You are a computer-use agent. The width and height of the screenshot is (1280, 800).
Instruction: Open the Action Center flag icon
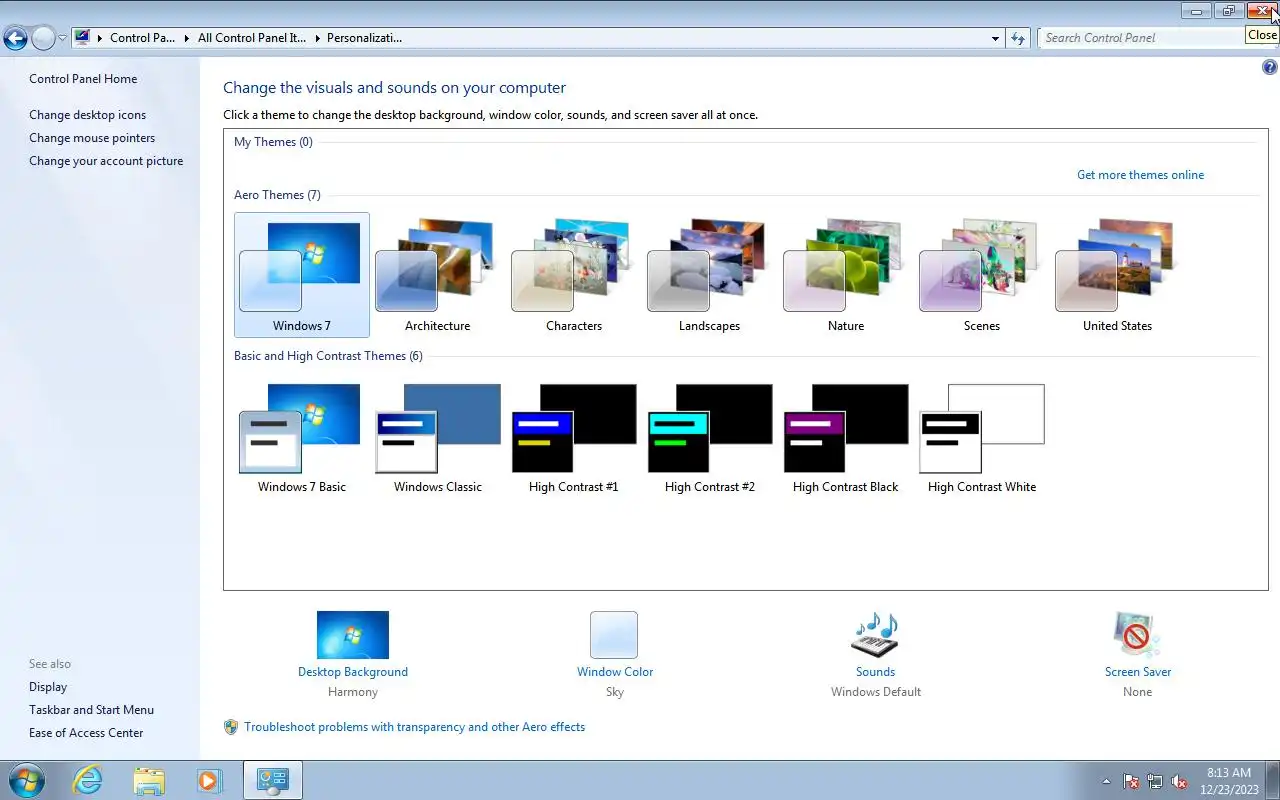pos(1131,782)
